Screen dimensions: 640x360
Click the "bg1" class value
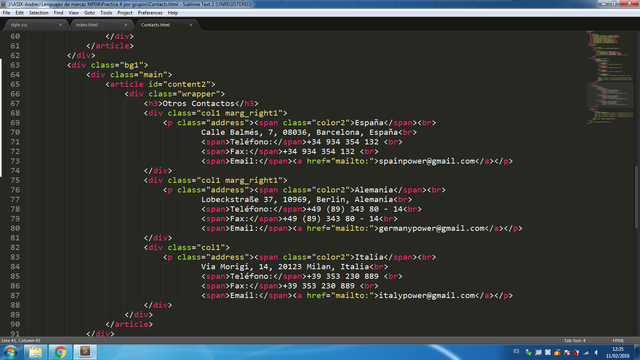[x=131, y=65]
